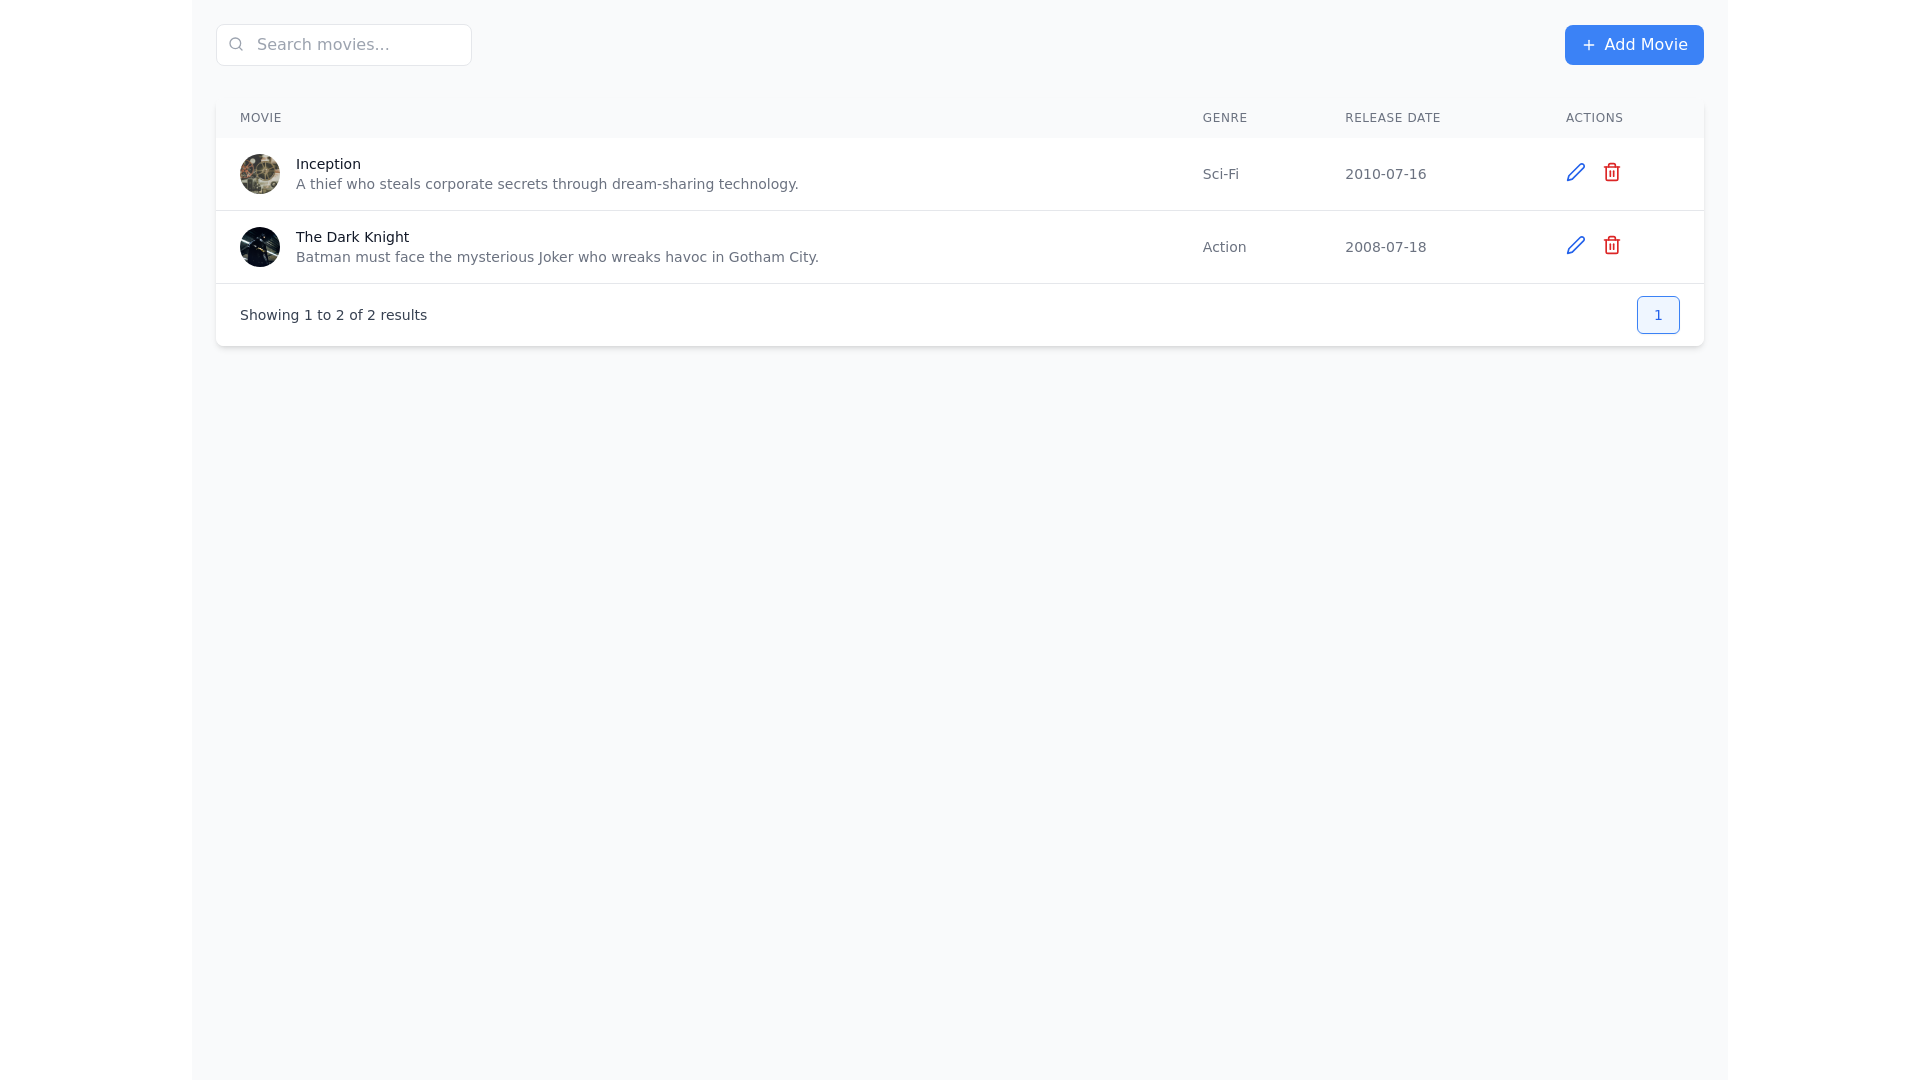Click The Dark Knight poster thumbnail
1920x1080 pixels.
tap(259, 246)
